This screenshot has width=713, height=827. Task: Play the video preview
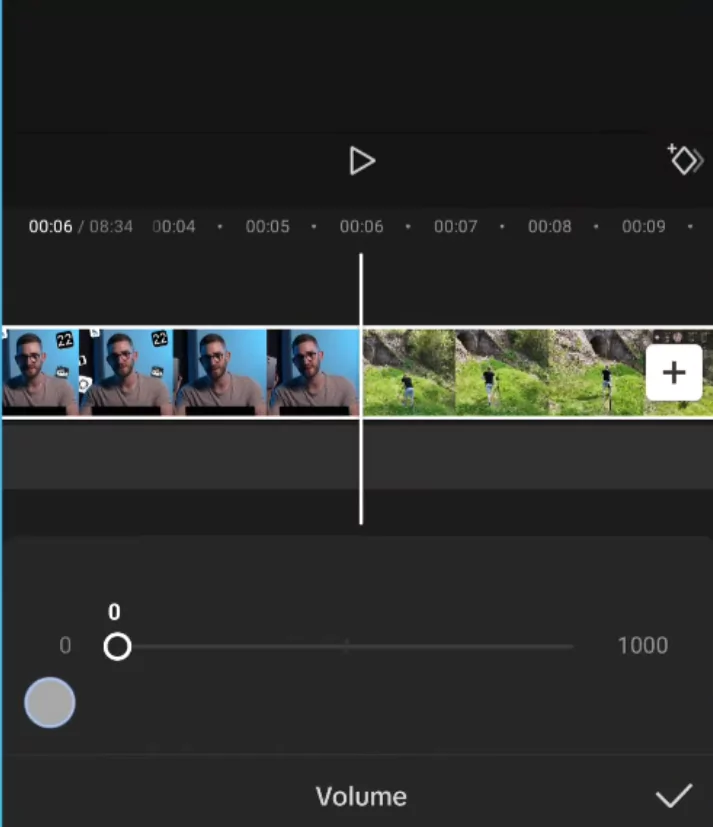[362, 161]
